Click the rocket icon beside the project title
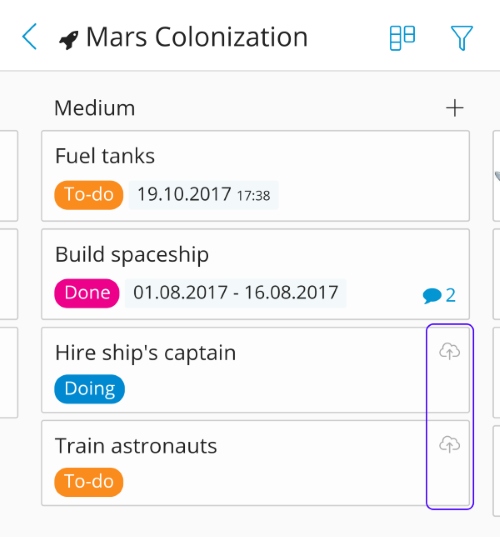 pyautogui.click(x=69, y=40)
